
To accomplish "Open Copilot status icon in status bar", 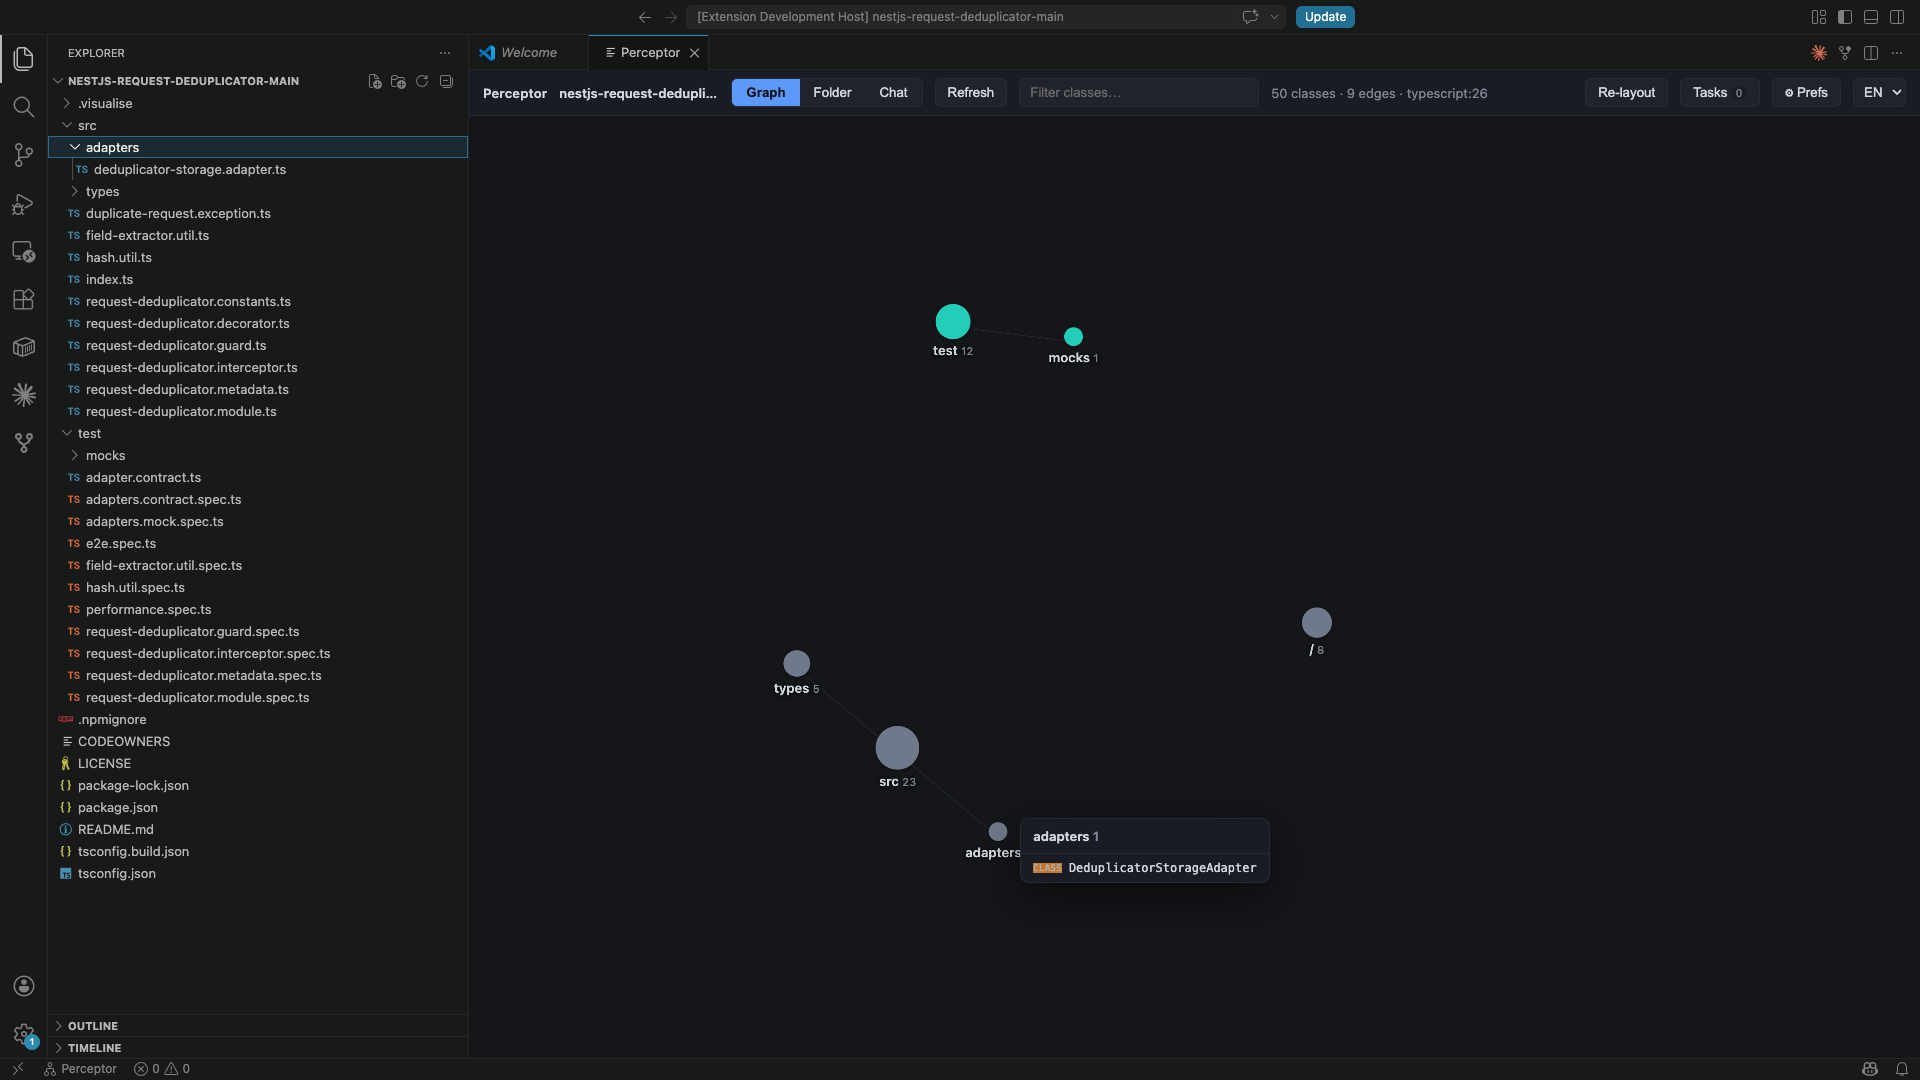I will click(x=1870, y=1069).
